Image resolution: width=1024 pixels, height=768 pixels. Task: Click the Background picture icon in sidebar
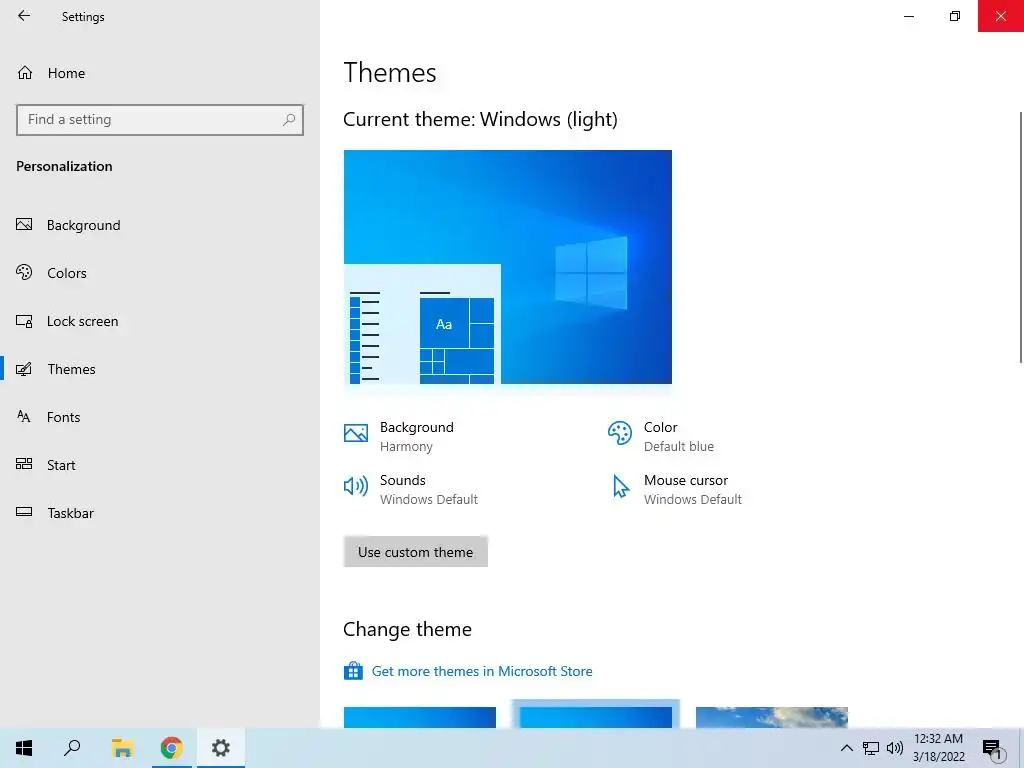point(24,225)
